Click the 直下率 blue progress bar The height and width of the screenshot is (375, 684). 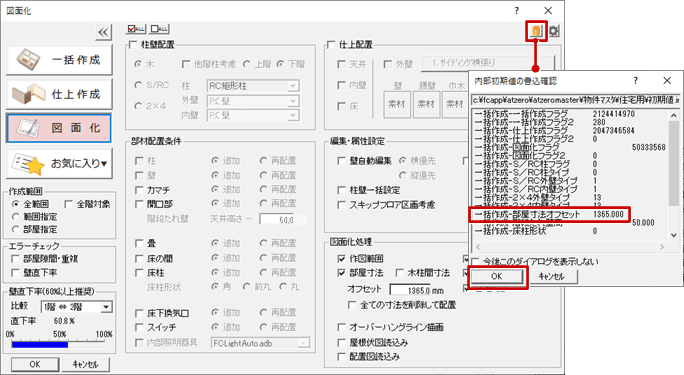click(x=40, y=344)
